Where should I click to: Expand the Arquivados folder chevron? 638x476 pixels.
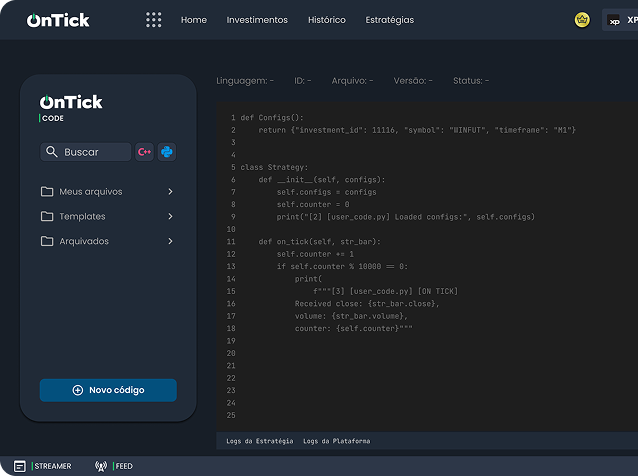[x=170, y=241]
